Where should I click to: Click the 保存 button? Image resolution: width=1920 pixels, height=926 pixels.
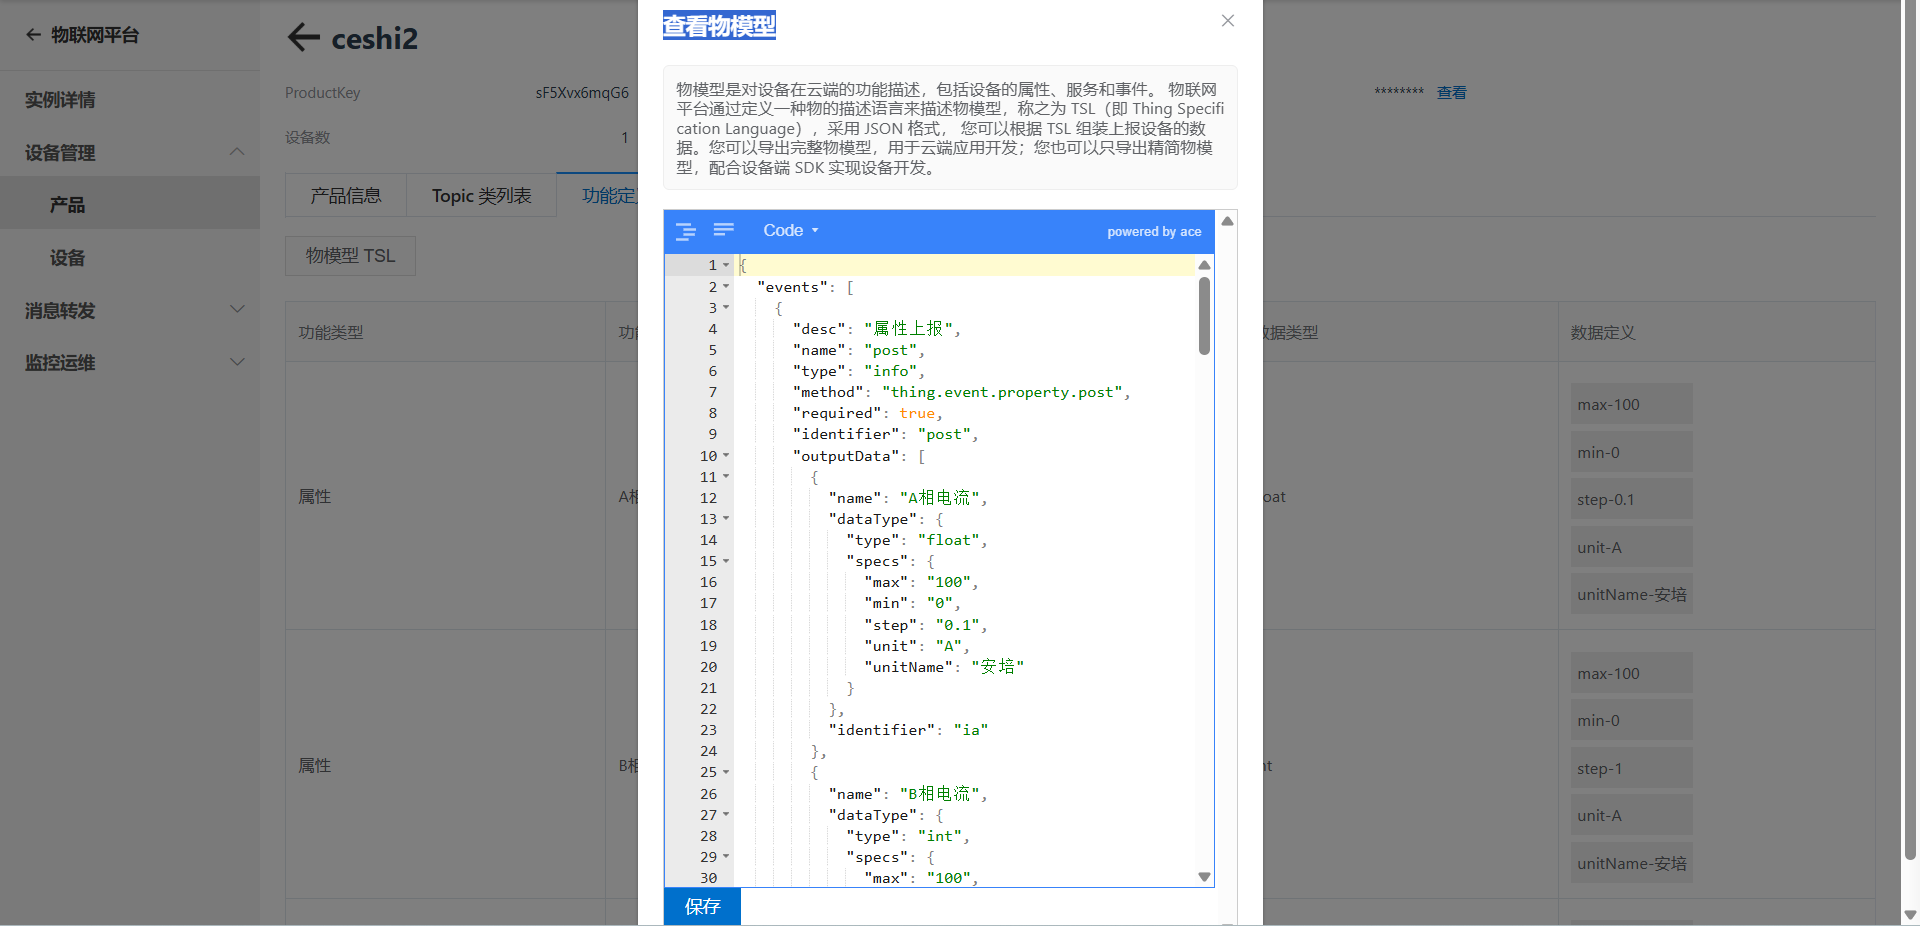[702, 906]
